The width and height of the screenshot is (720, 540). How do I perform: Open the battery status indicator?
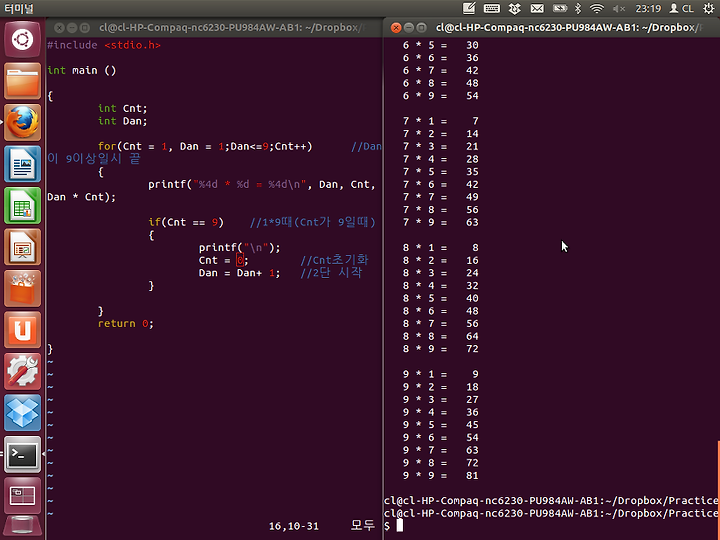coord(559,8)
